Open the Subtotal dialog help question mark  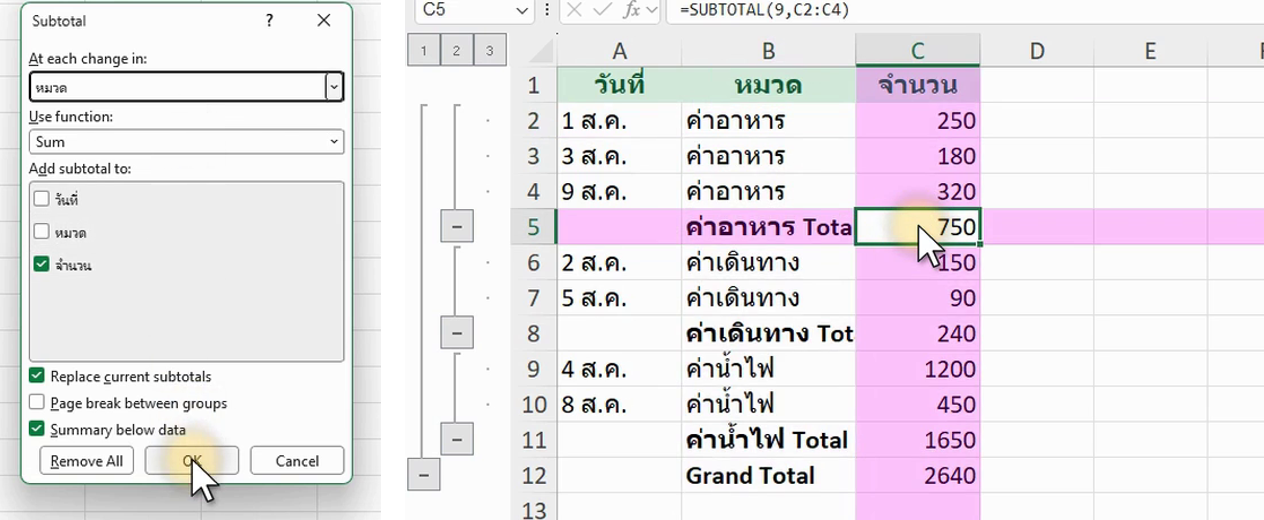(269, 20)
